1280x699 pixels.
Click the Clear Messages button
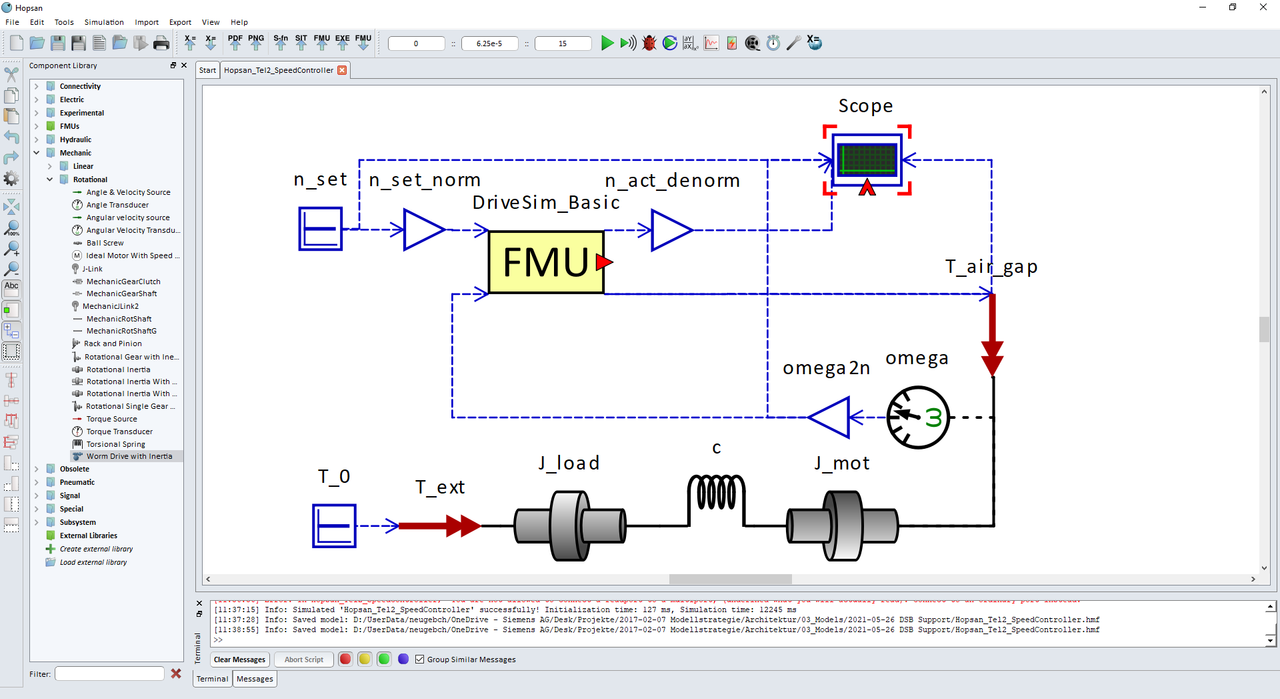click(x=240, y=660)
